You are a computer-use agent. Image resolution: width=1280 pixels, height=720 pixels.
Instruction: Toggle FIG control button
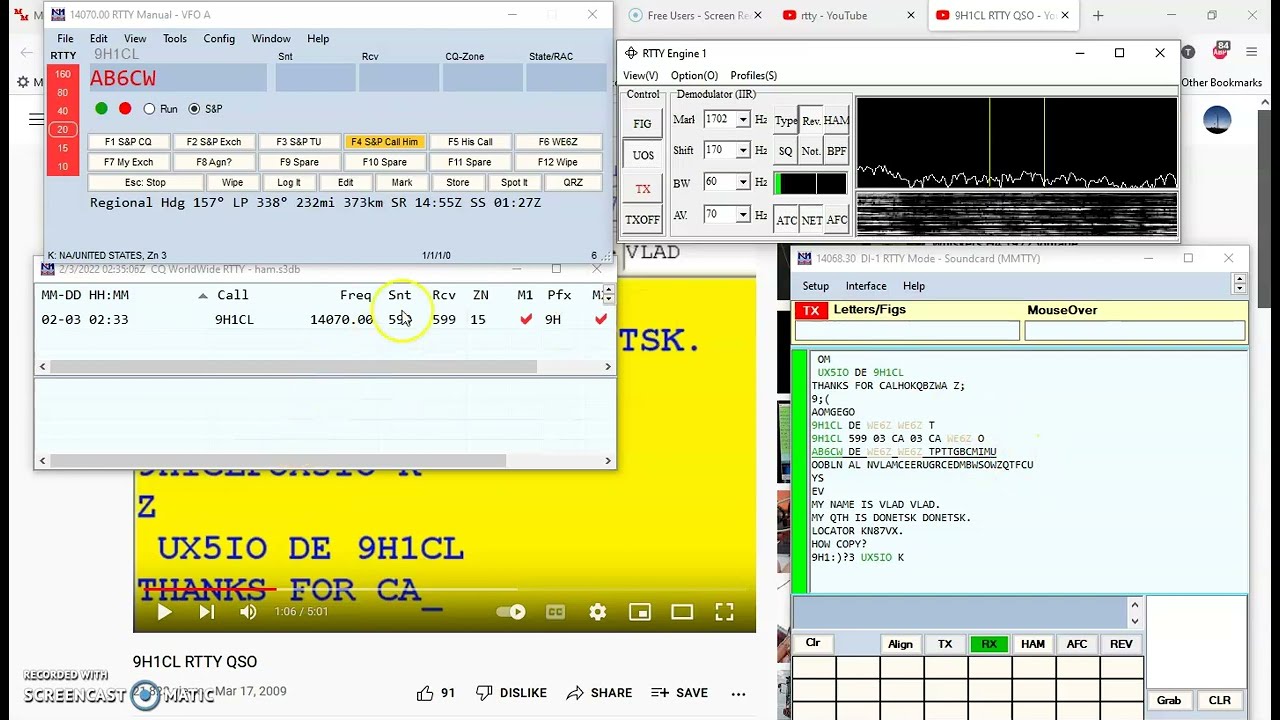[642, 124]
